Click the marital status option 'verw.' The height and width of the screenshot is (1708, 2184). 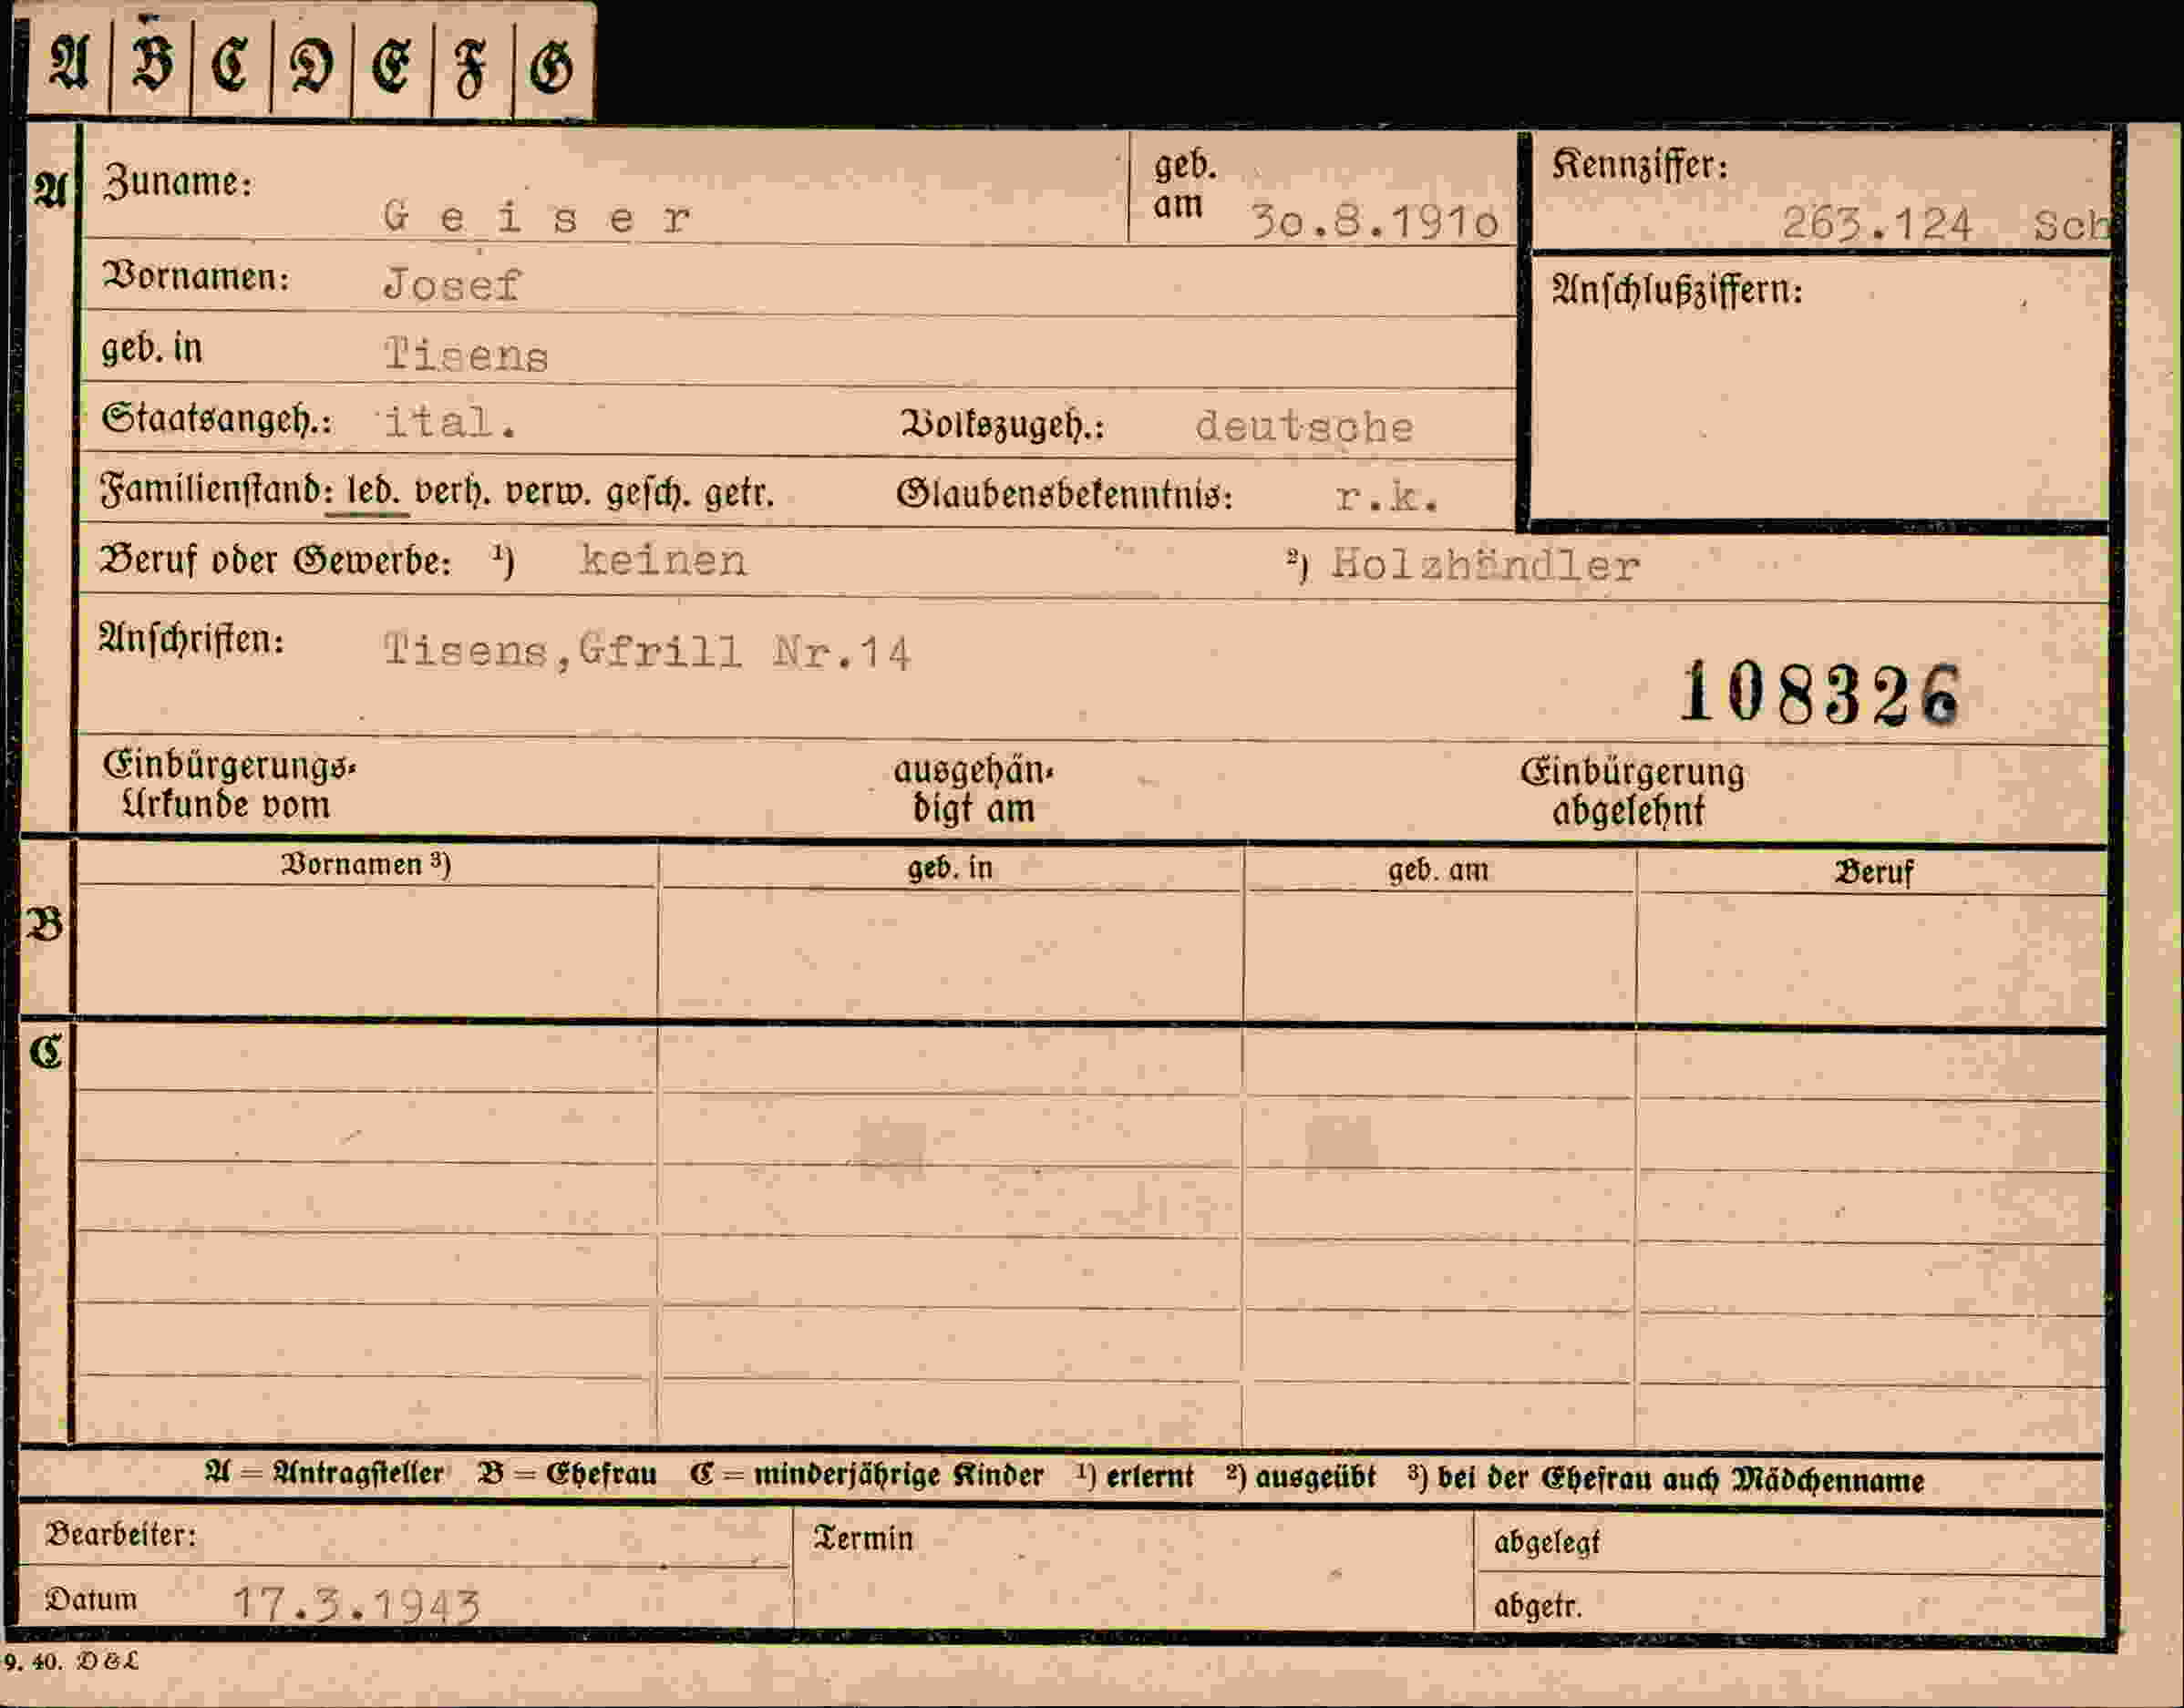(549, 494)
